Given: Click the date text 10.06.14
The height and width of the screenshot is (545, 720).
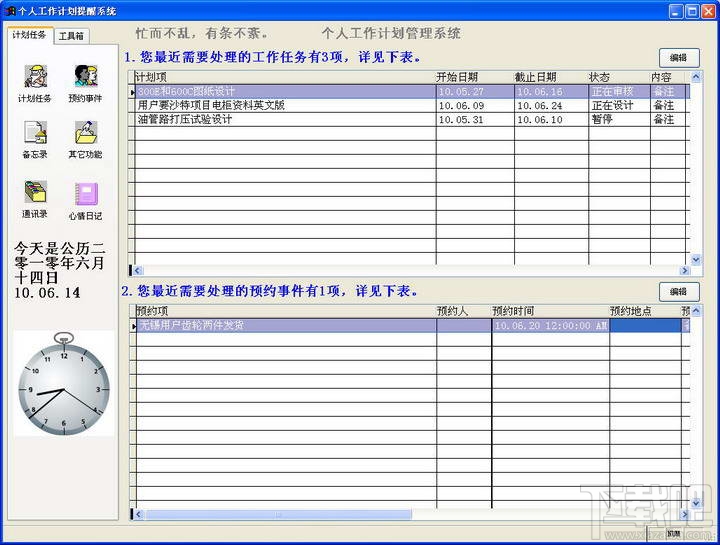Looking at the screenshot, I should (x=47, y=292).
